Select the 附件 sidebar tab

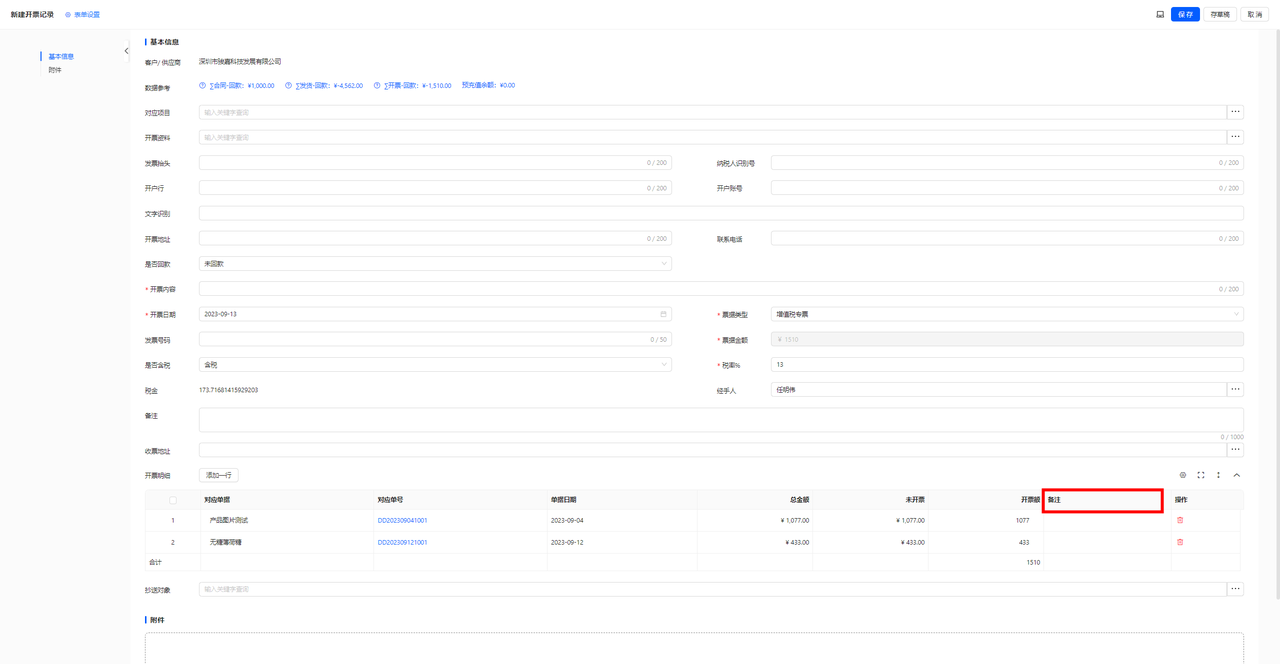55,70
